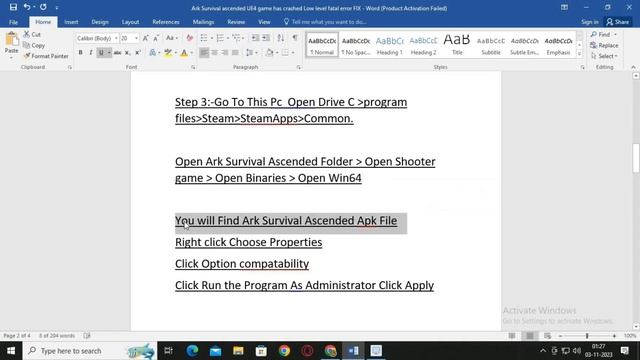Expand underline style dropdown arrow
Viewport: 640px width, 360px height.
click(x=109, y=53)
